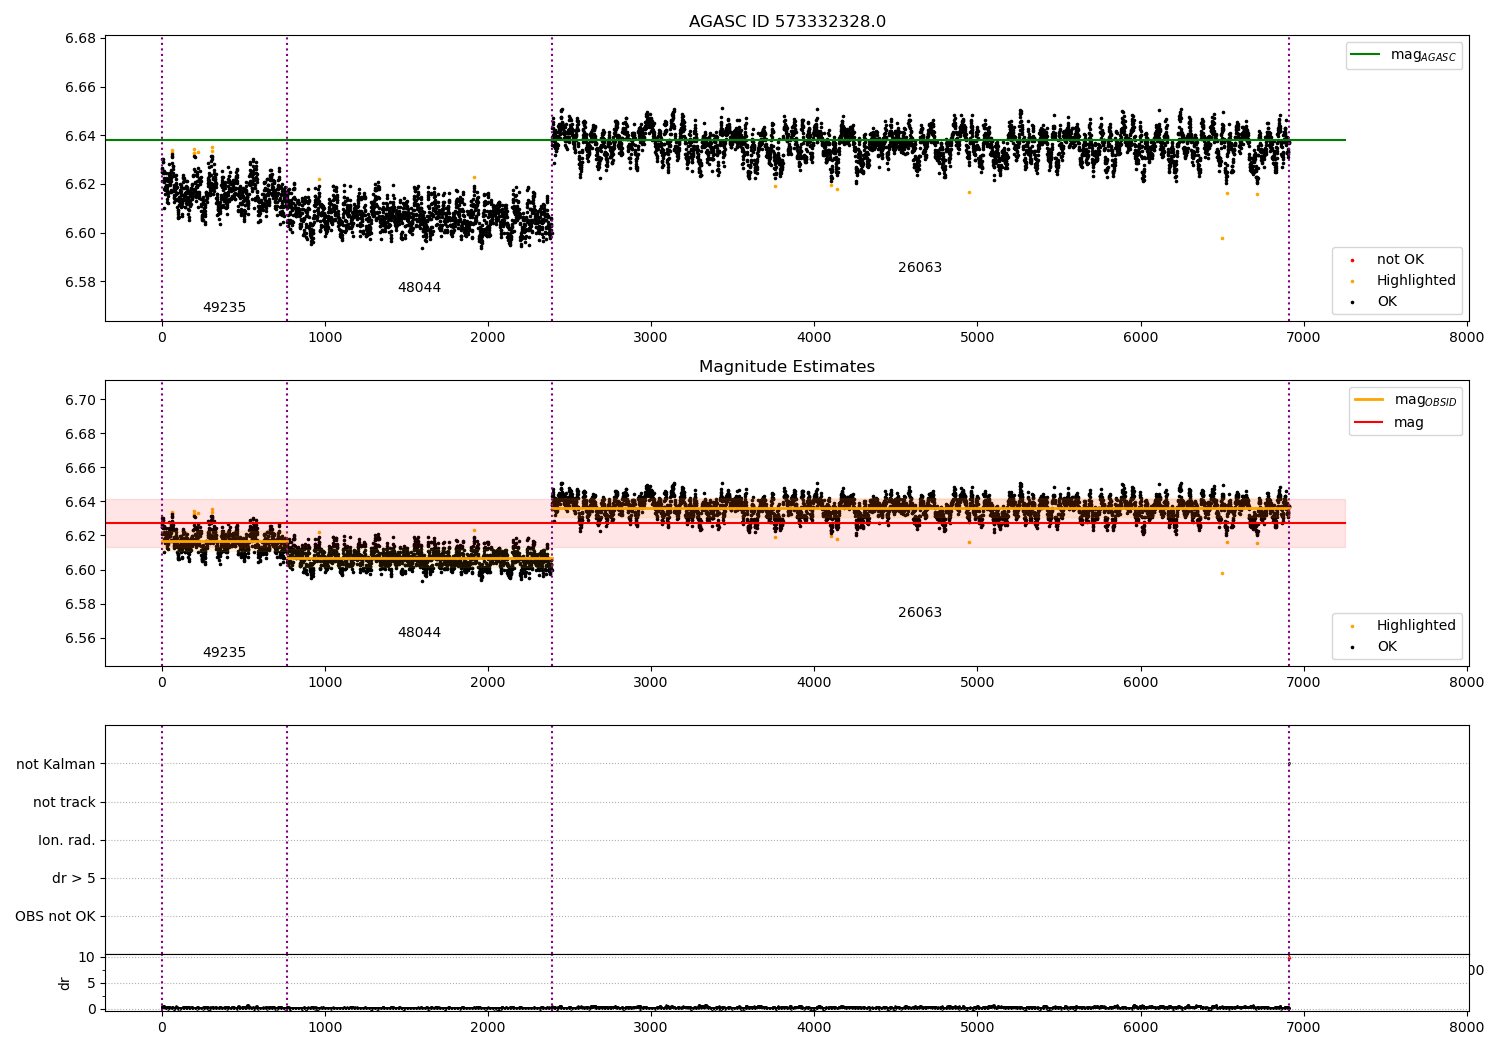Select the green mag AGASC legend entry

1404,55
